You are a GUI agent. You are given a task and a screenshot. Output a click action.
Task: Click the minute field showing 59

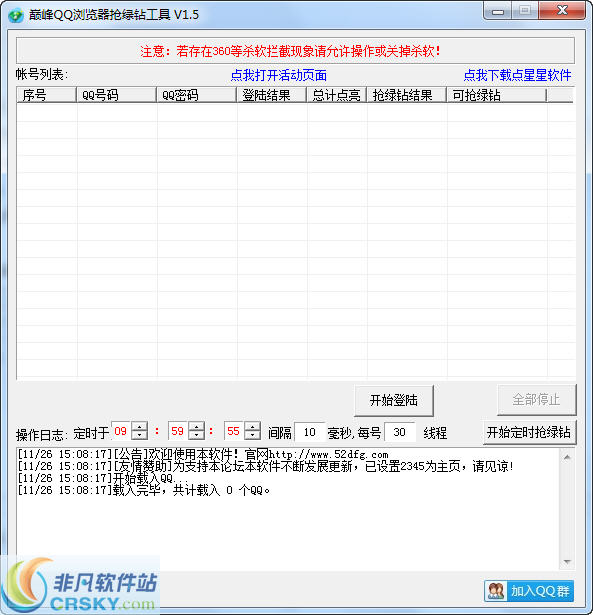coord(178,431)
